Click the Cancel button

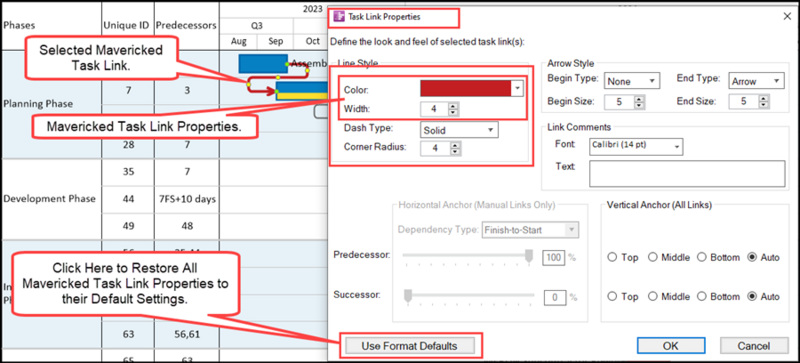point(754,346)
